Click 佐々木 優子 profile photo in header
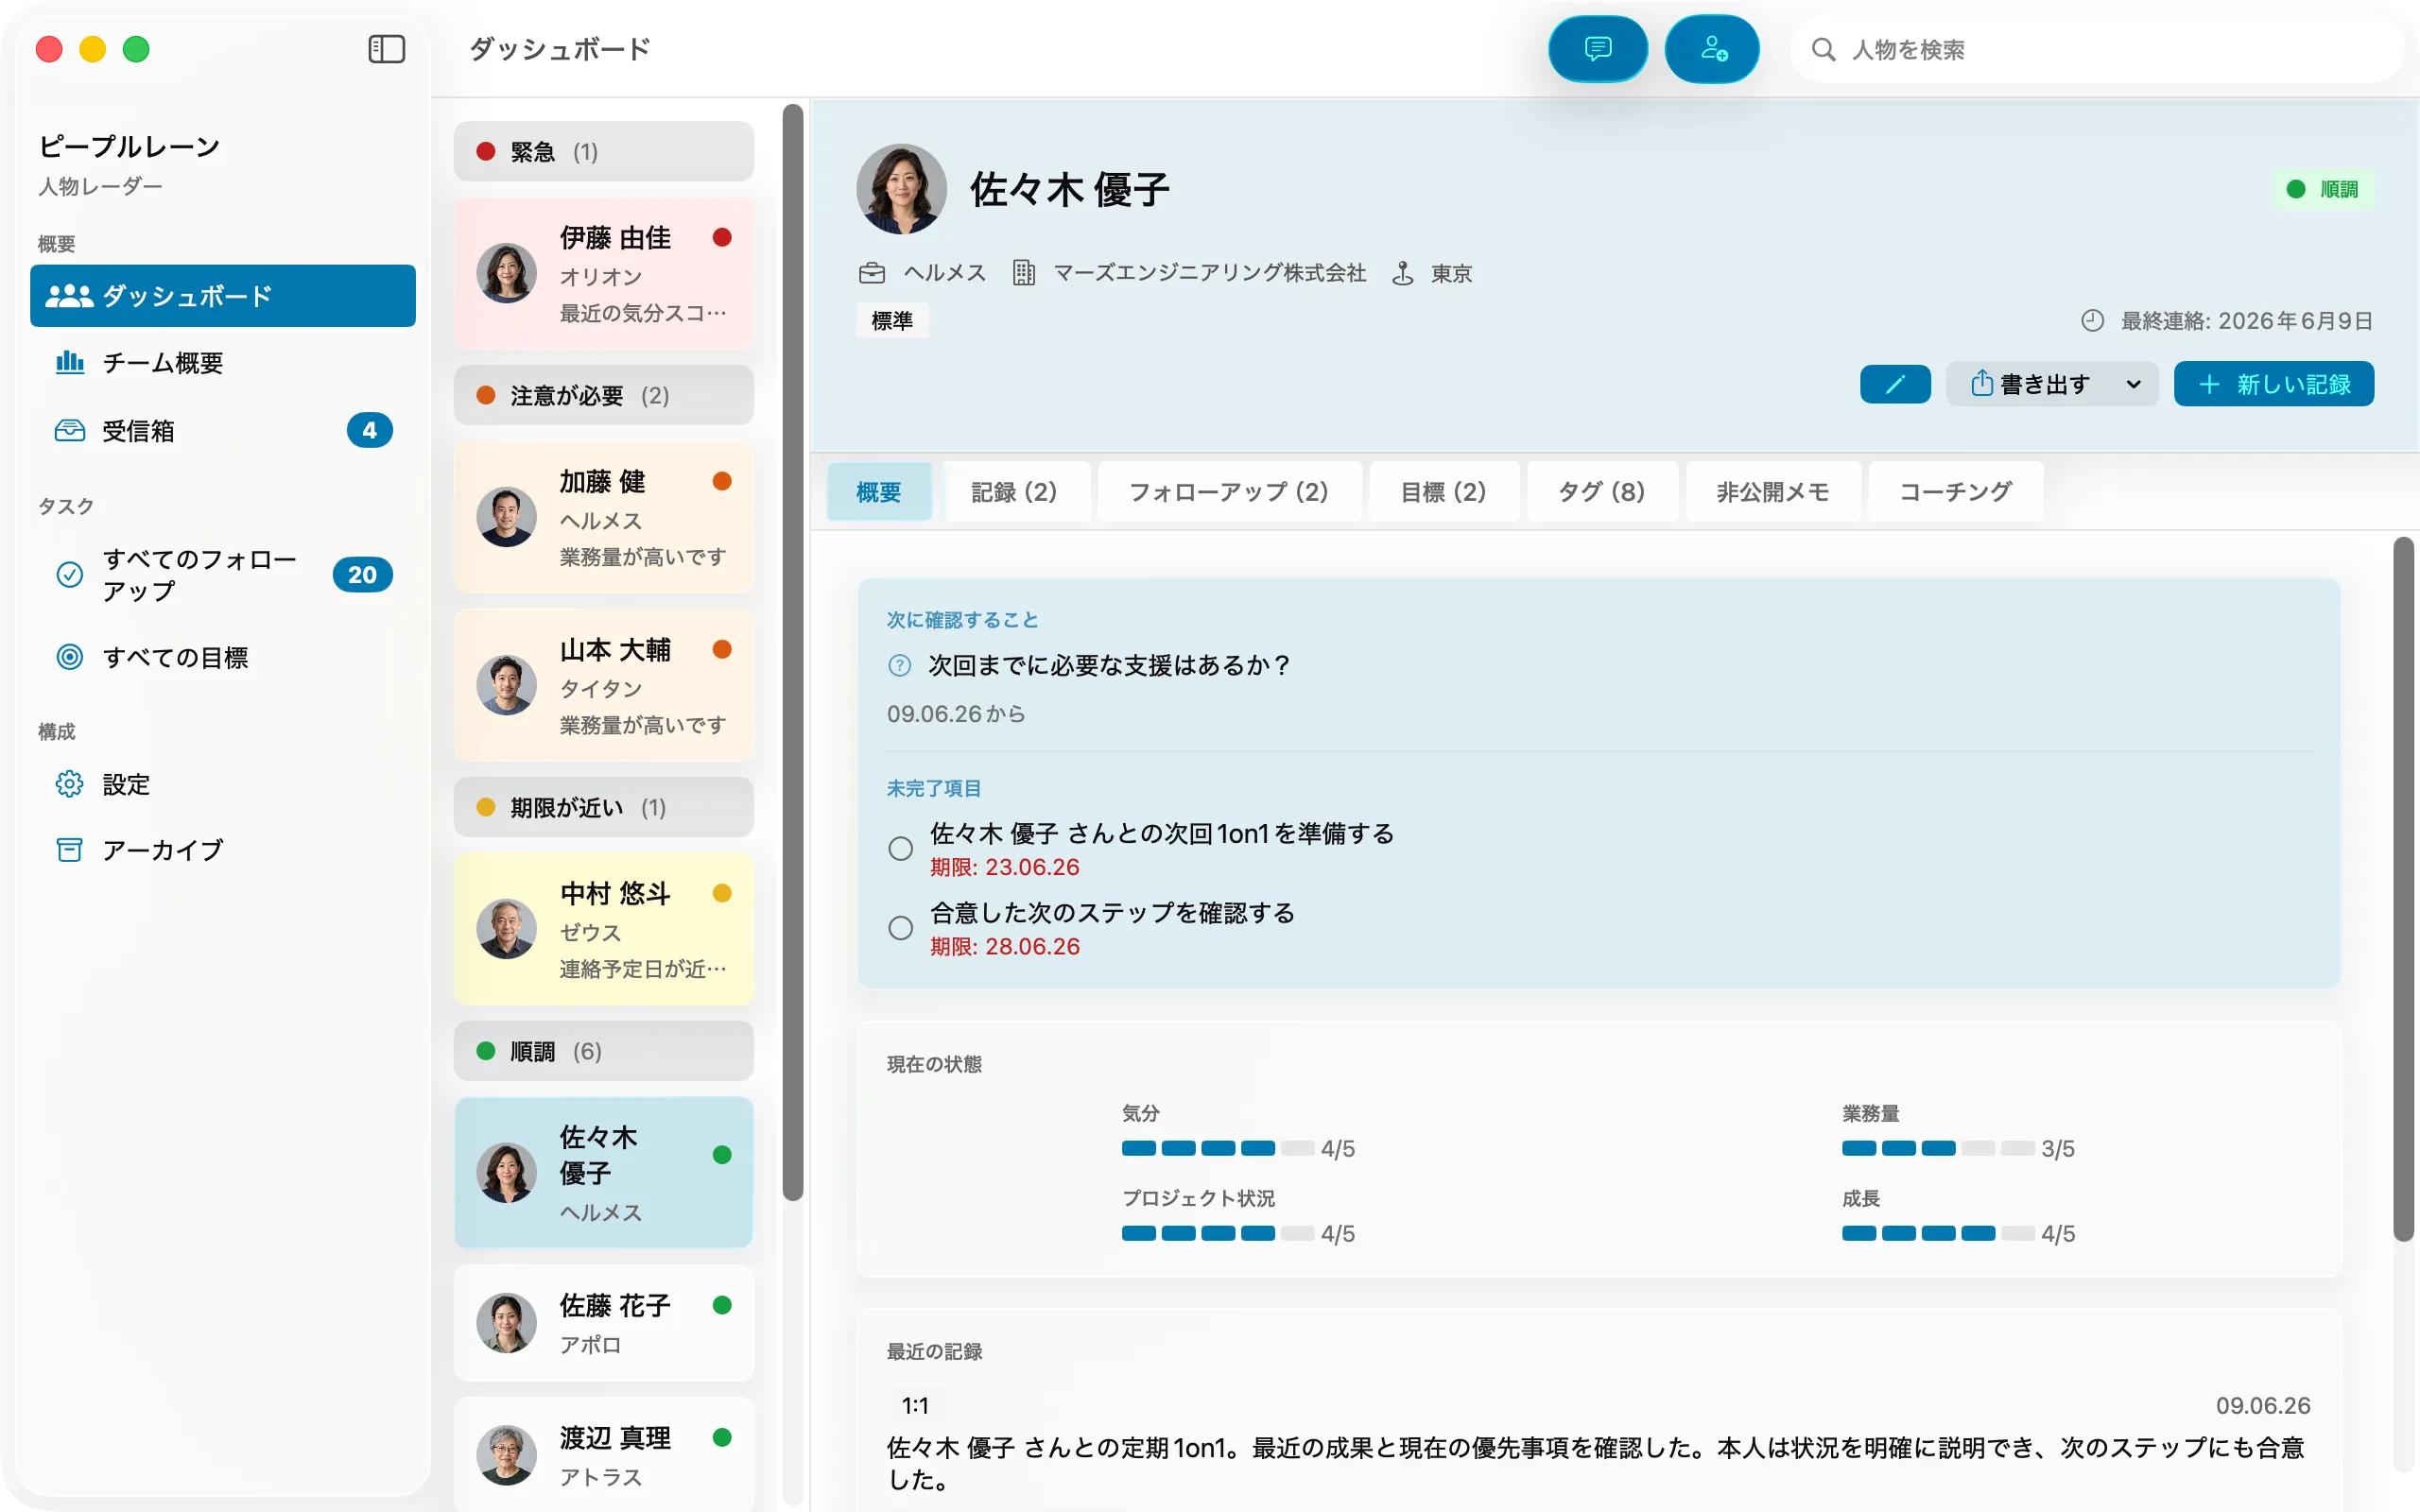2420x1512 pixels. 901,189
